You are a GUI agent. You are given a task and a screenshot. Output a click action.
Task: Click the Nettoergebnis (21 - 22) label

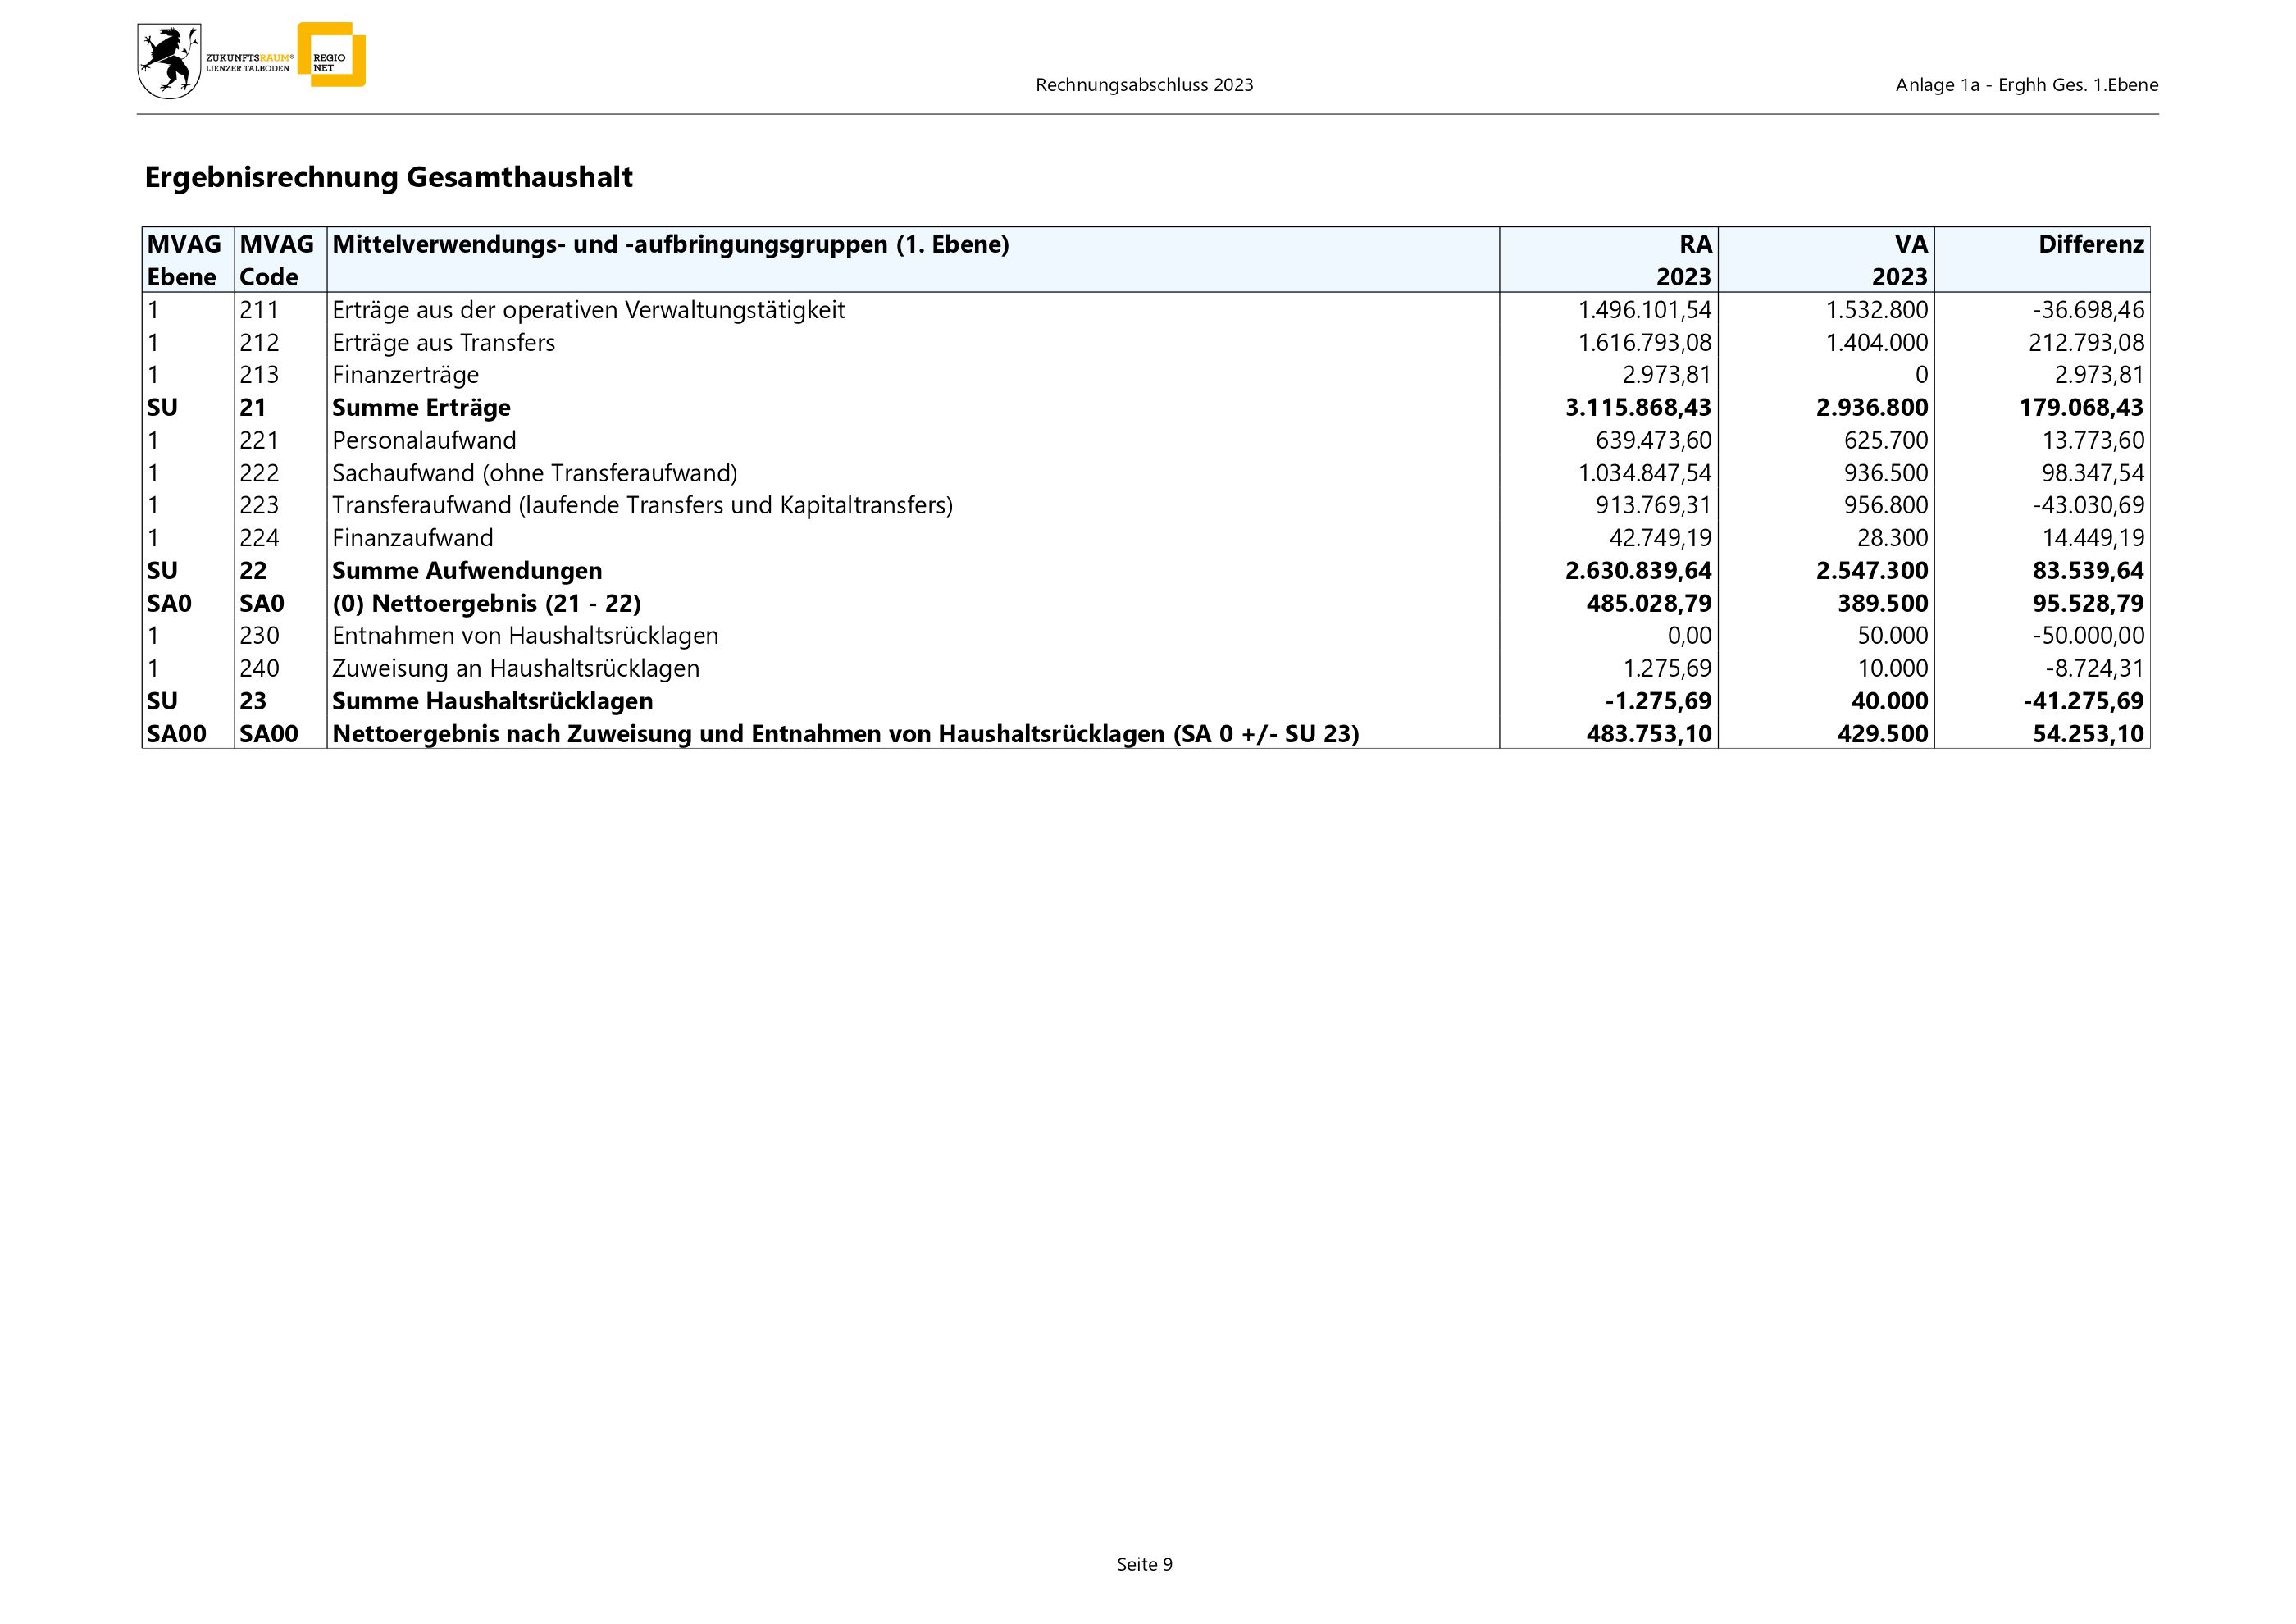coord(486,603)
